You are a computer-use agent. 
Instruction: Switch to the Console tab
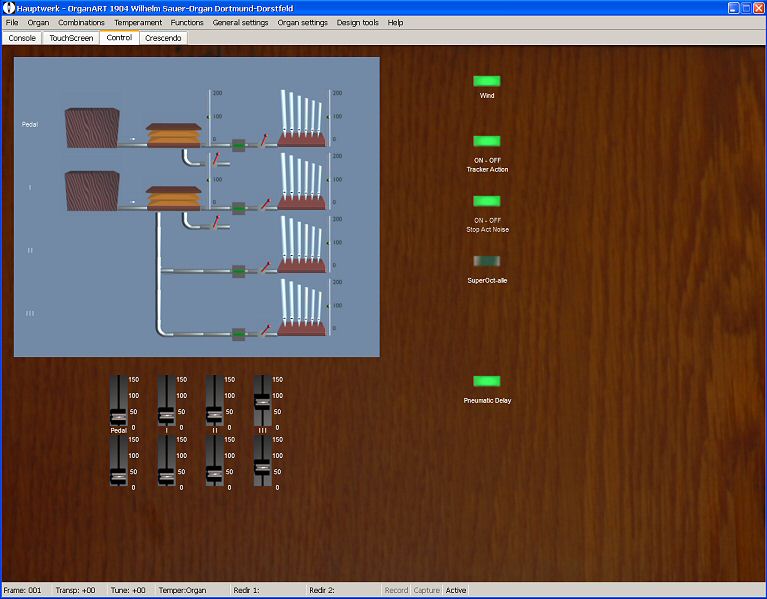(22, 38)
